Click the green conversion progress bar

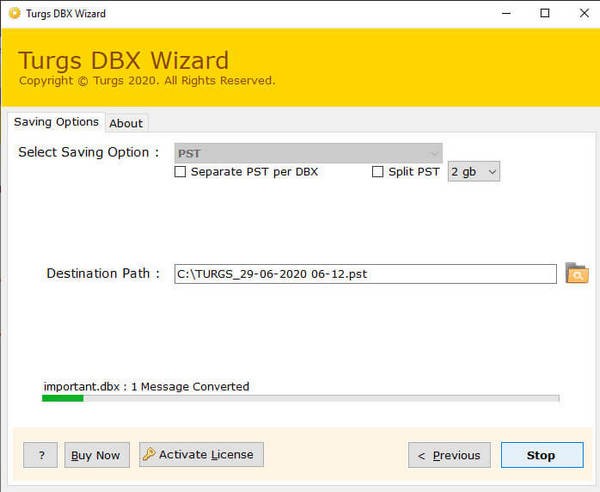pos(300,398)
